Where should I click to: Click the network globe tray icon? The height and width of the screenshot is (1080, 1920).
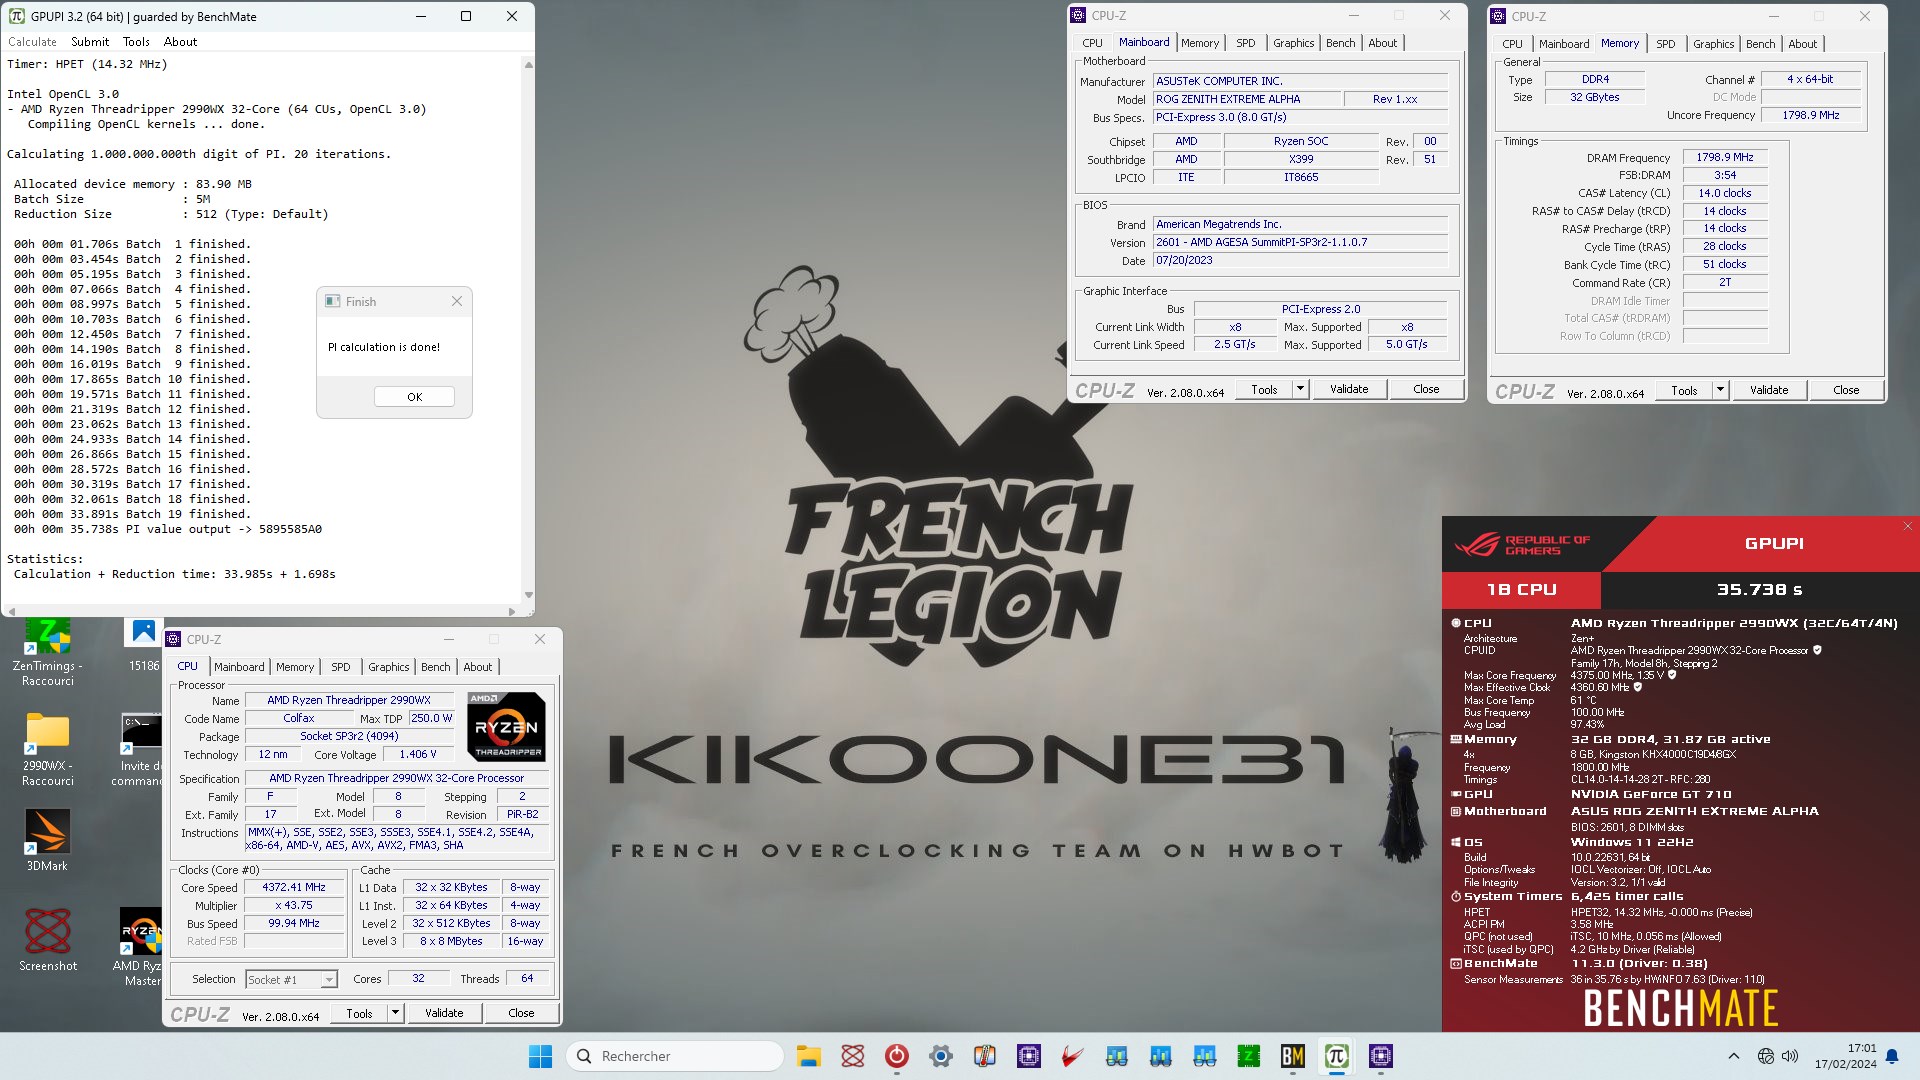pos(1766,1056)
